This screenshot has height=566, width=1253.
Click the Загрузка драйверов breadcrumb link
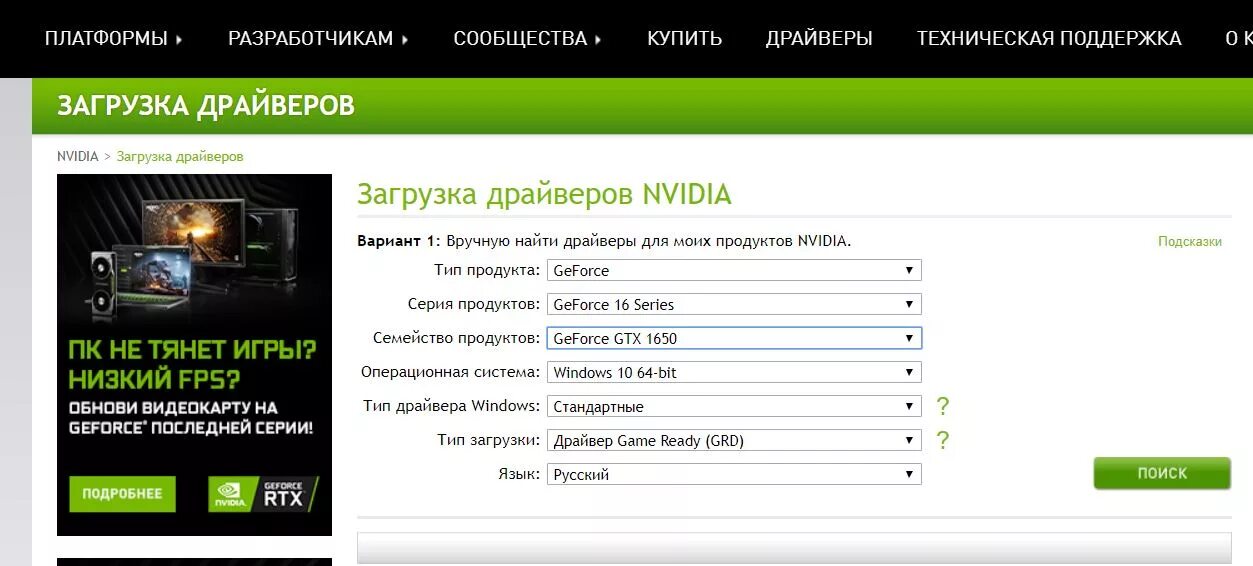(x=180, y=157)
